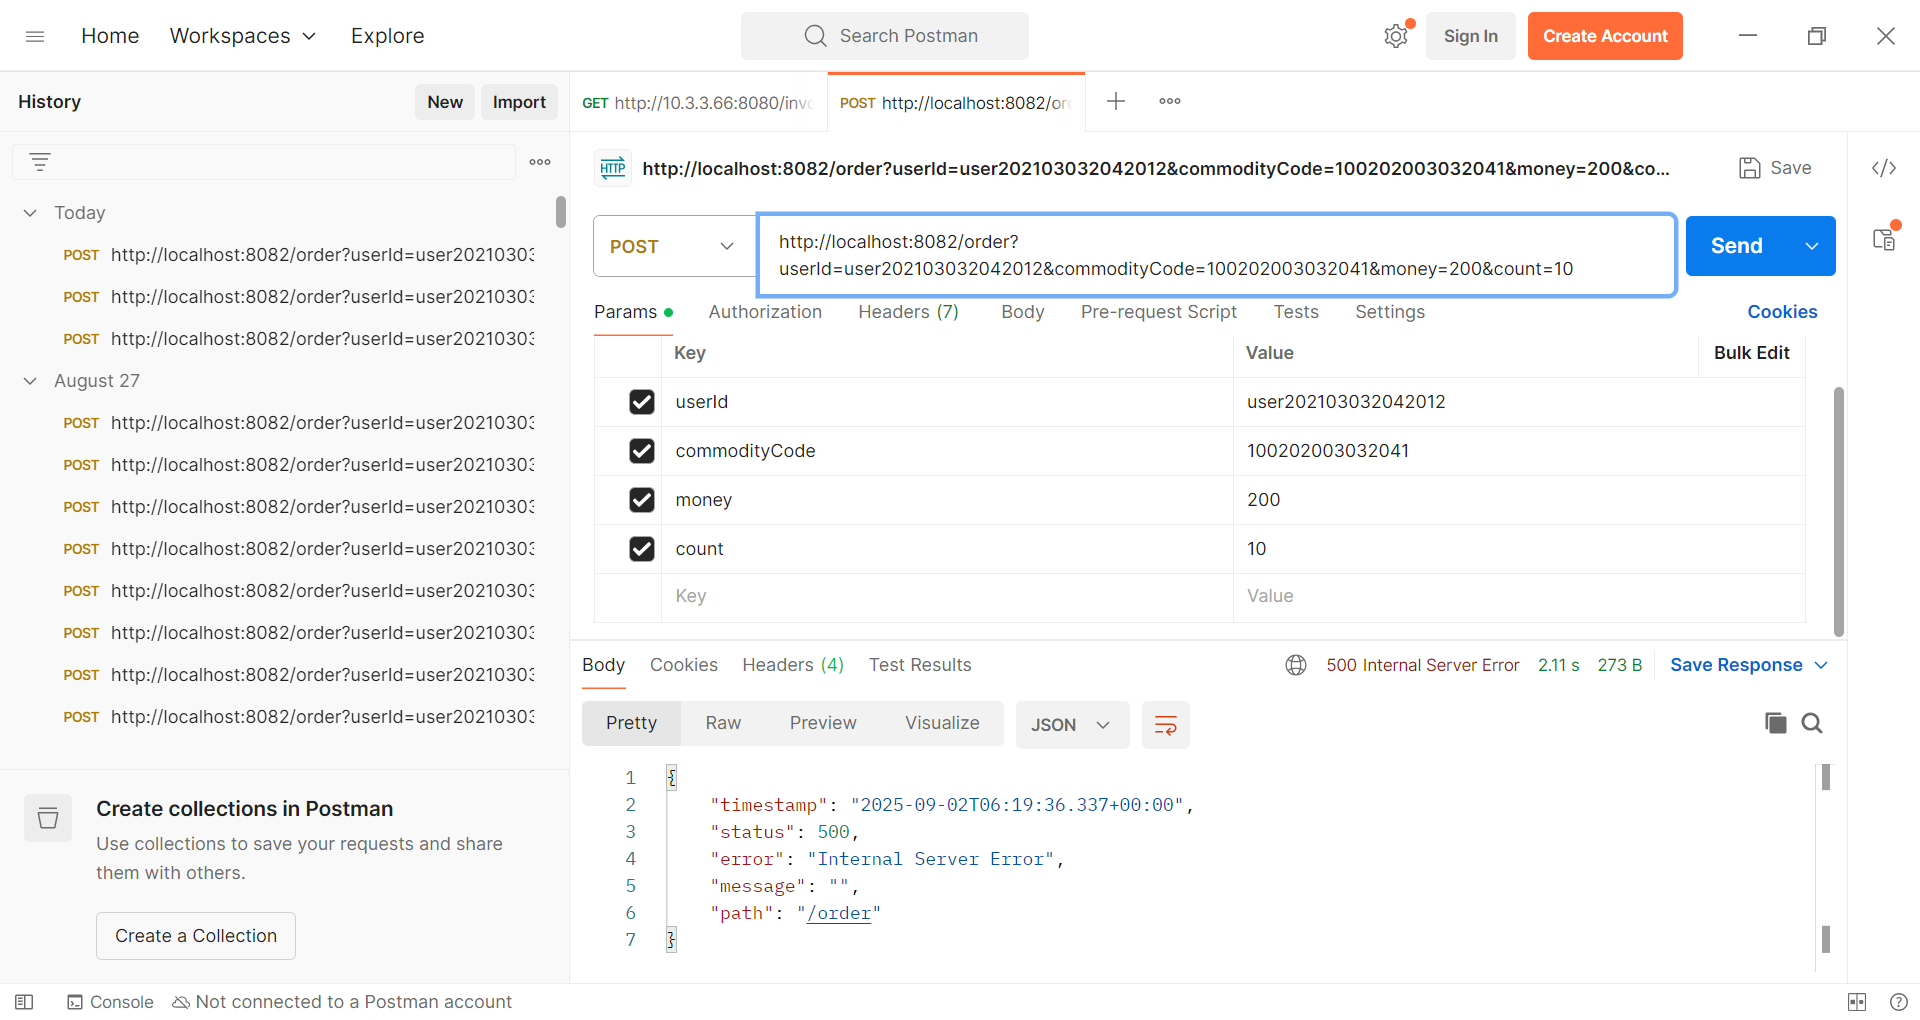Click the search magnifier in Search Postman
The width and height of the screenshot is (1920, 1020).
coord(816,36)
